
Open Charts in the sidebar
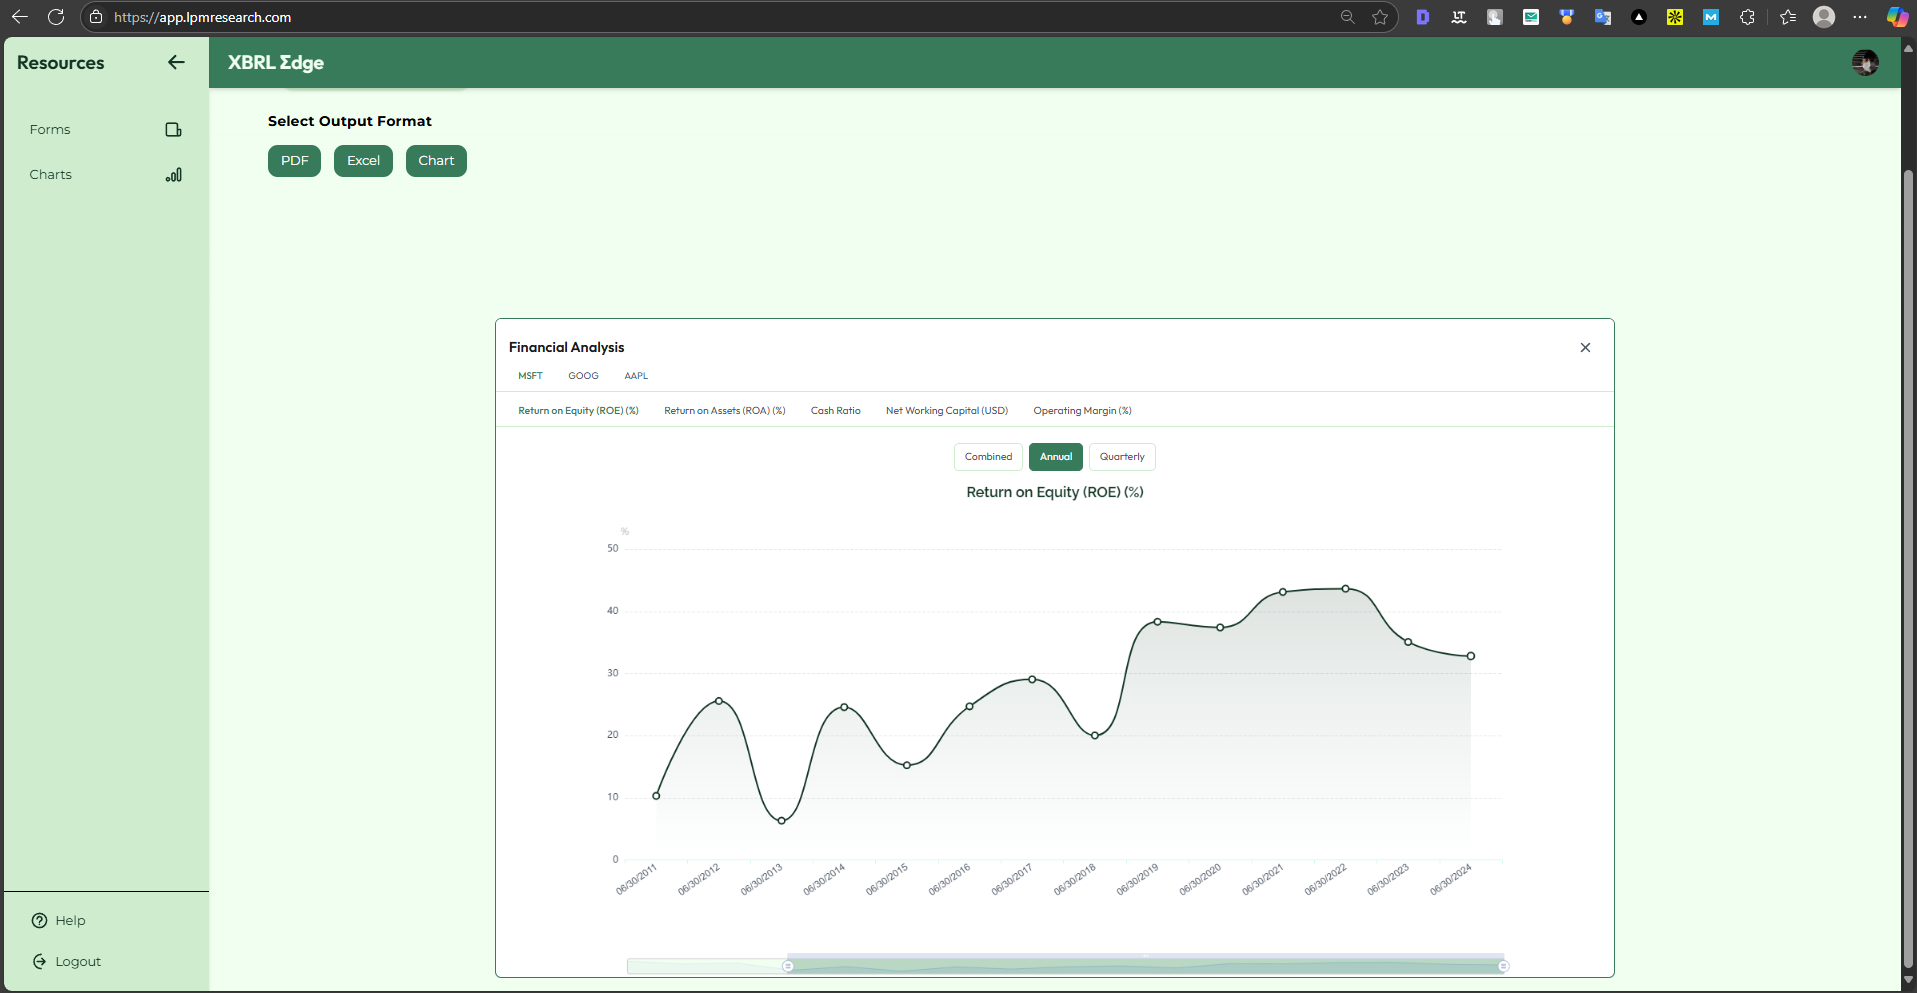click(x=50, y=175)
